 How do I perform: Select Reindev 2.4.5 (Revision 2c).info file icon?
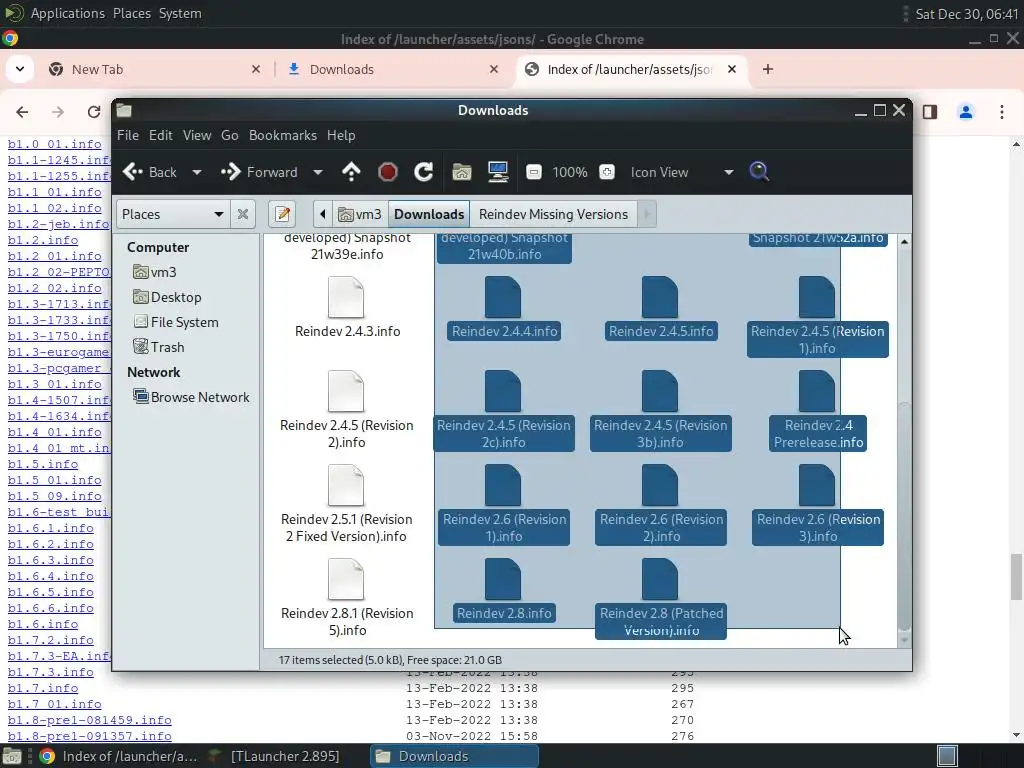pos(503,391)
